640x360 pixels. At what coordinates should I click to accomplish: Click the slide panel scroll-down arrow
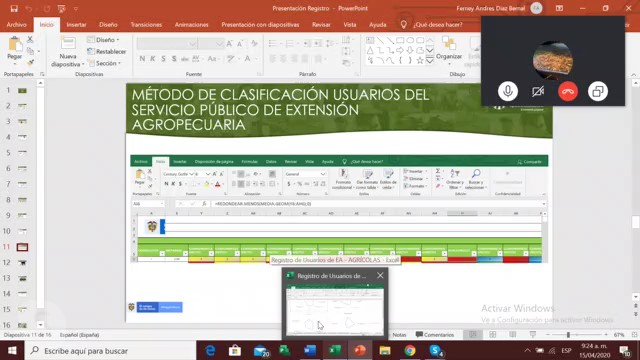pos(40,325)
